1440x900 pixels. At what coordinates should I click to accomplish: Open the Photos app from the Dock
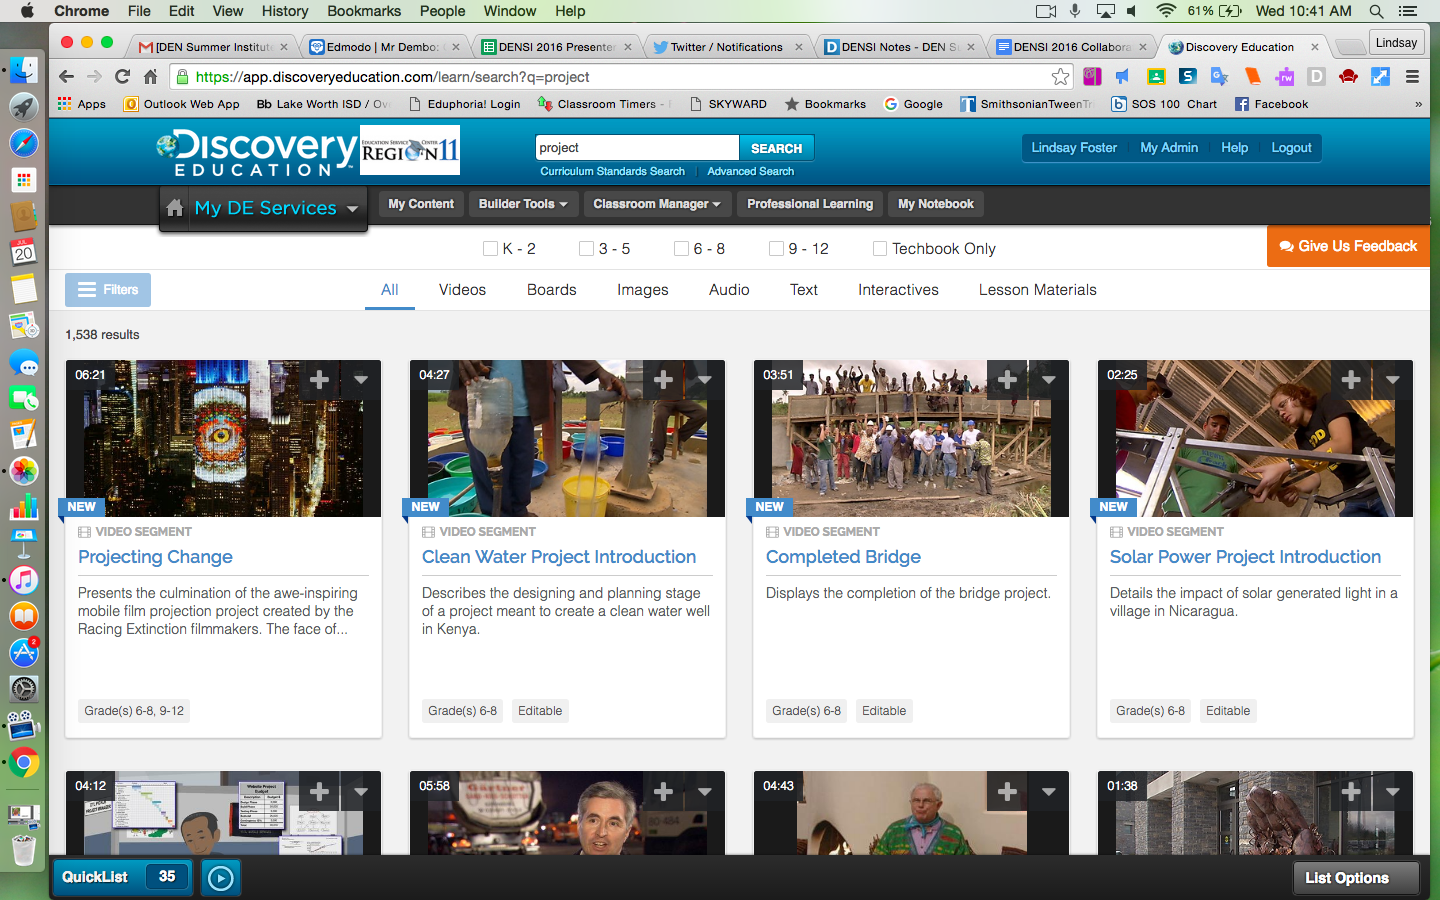[24, 470]
